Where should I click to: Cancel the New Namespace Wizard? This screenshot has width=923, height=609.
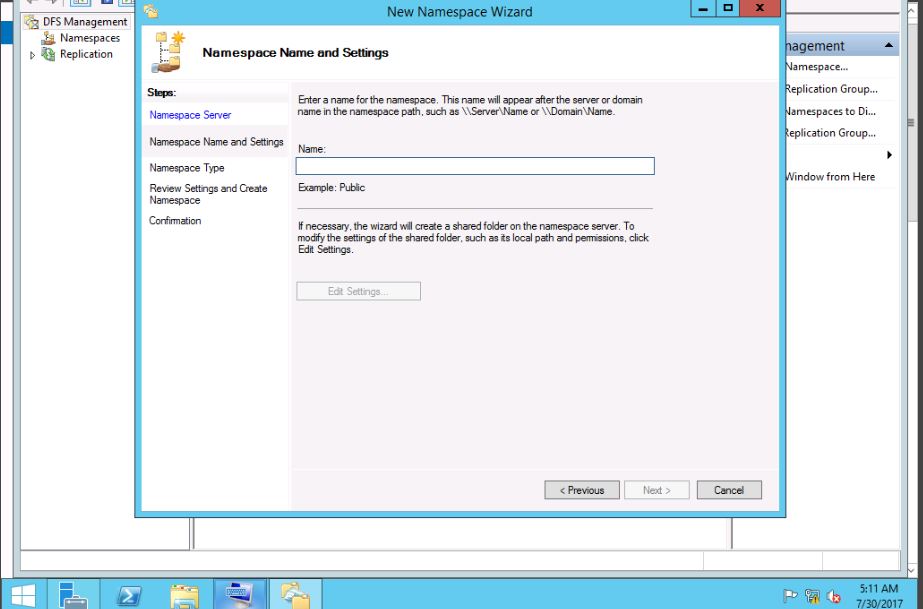pos(729,490)
